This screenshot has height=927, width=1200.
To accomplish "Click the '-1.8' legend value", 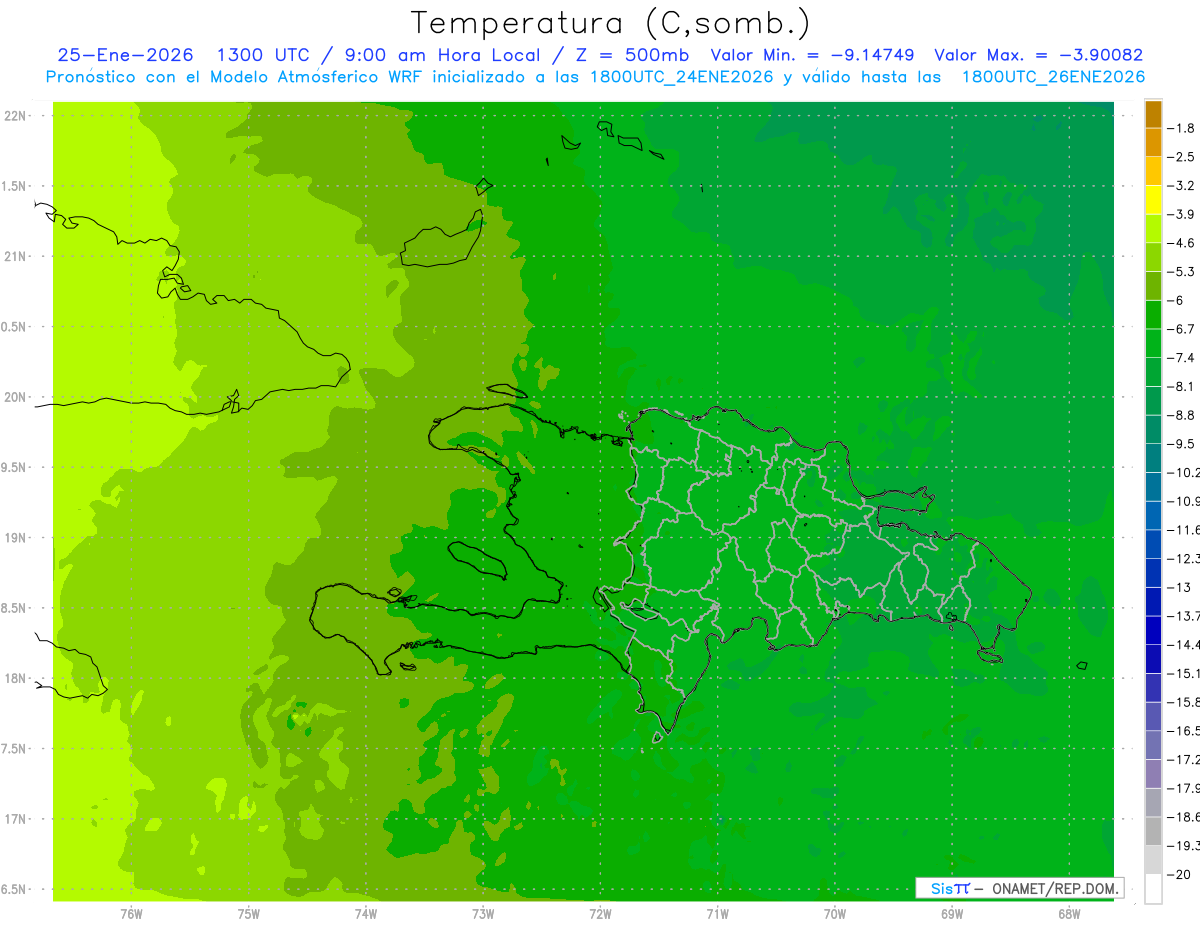I will tap(1181, 128).
